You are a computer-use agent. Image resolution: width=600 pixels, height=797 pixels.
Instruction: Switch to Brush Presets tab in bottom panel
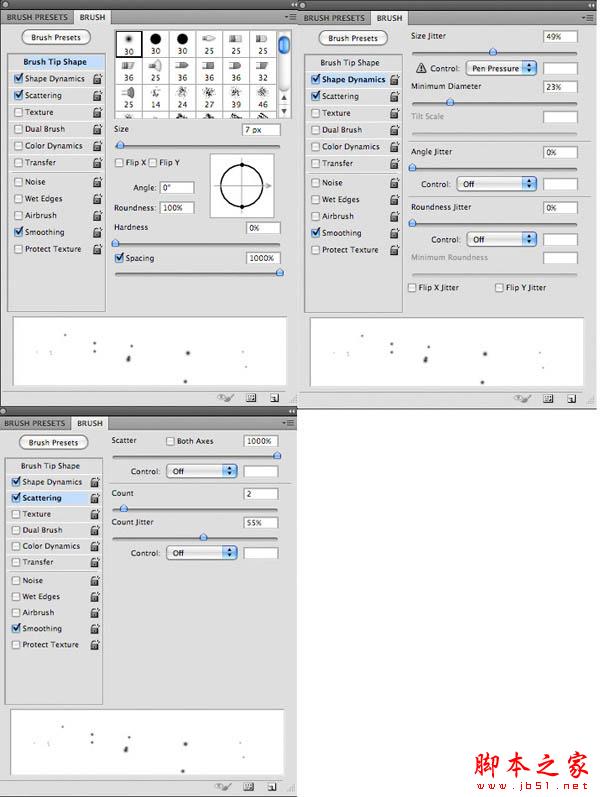click(35, 423)
